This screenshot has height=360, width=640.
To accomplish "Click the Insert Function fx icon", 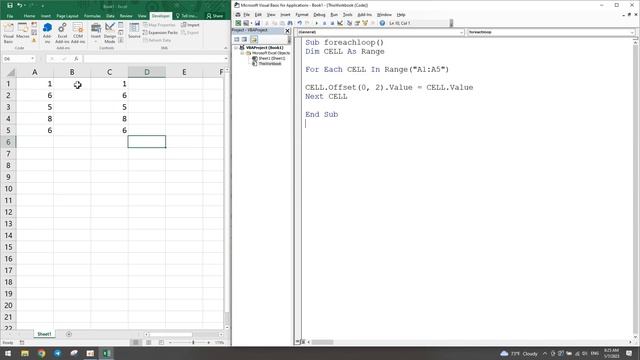I will click(76, 59).
